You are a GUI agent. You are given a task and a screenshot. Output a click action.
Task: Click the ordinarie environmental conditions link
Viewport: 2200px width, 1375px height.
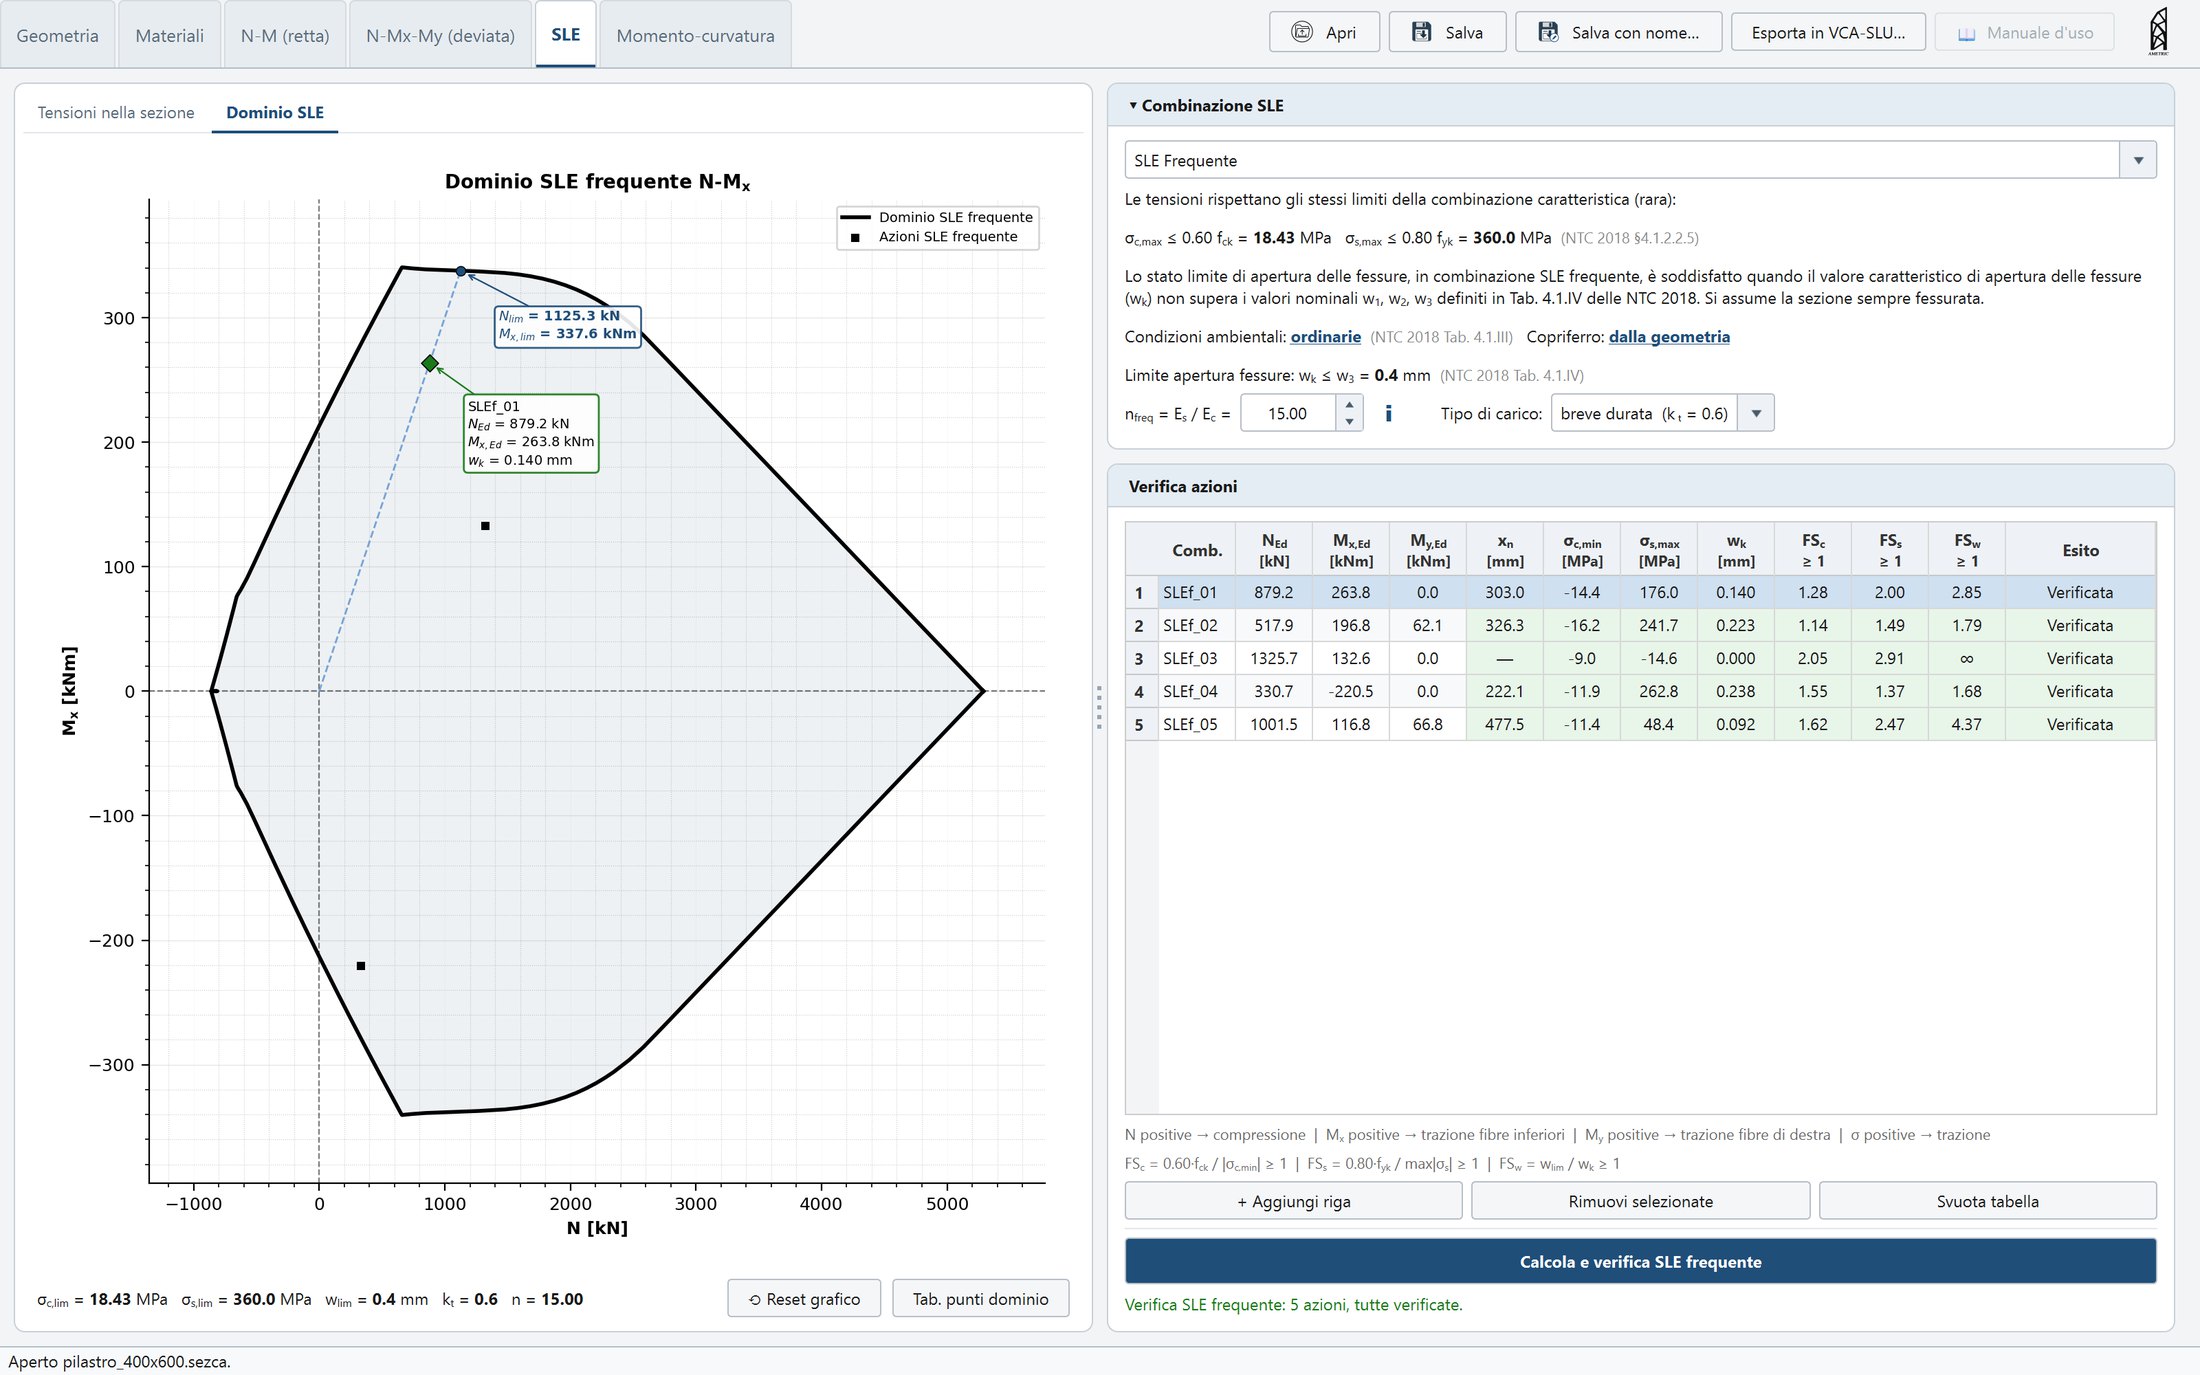pyautogui.click(x=1325, y=336)
